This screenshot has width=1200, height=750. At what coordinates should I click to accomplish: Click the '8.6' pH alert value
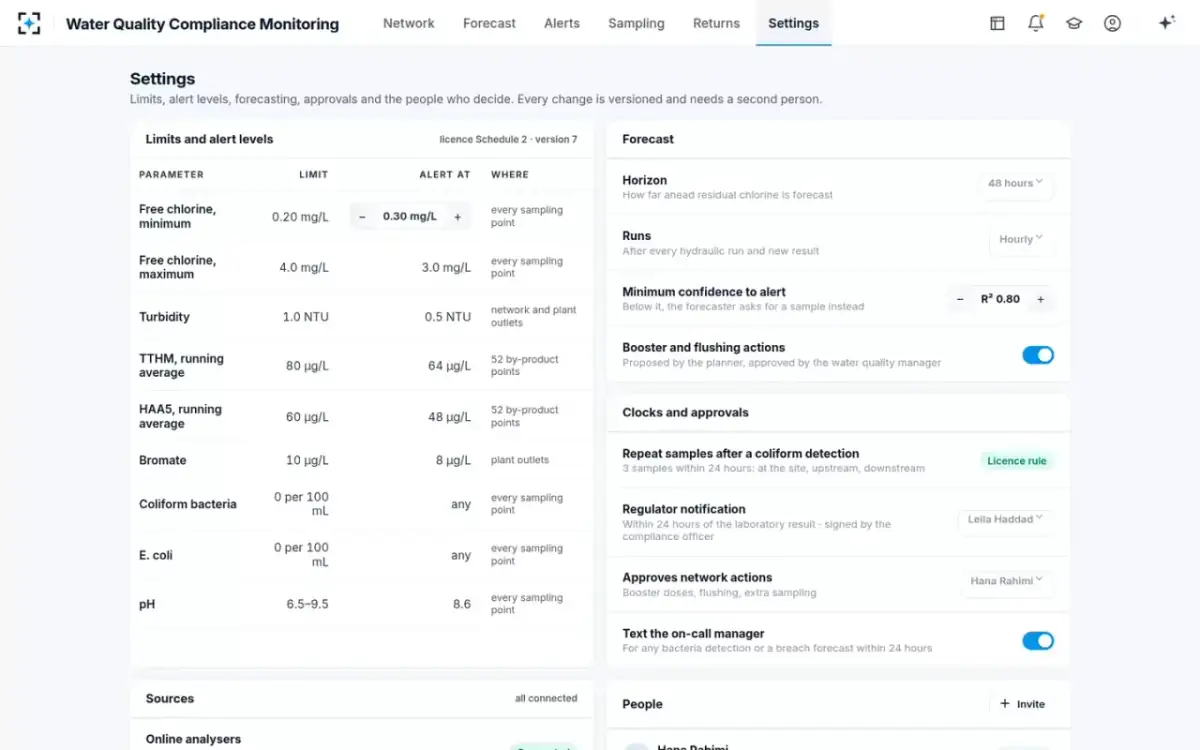[461, 605]
